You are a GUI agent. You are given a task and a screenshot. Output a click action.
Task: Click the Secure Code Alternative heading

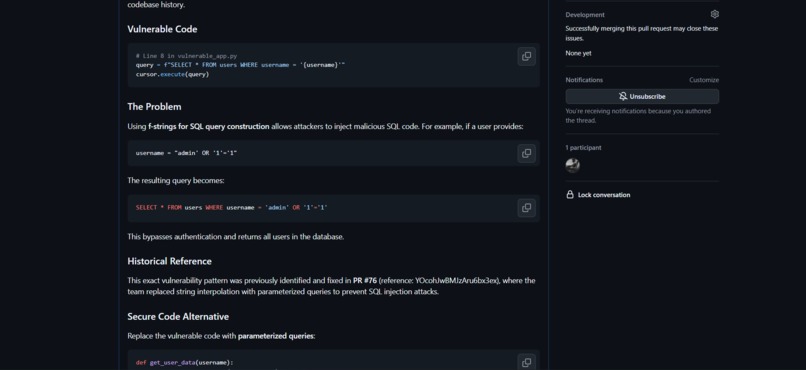point(178,317)
